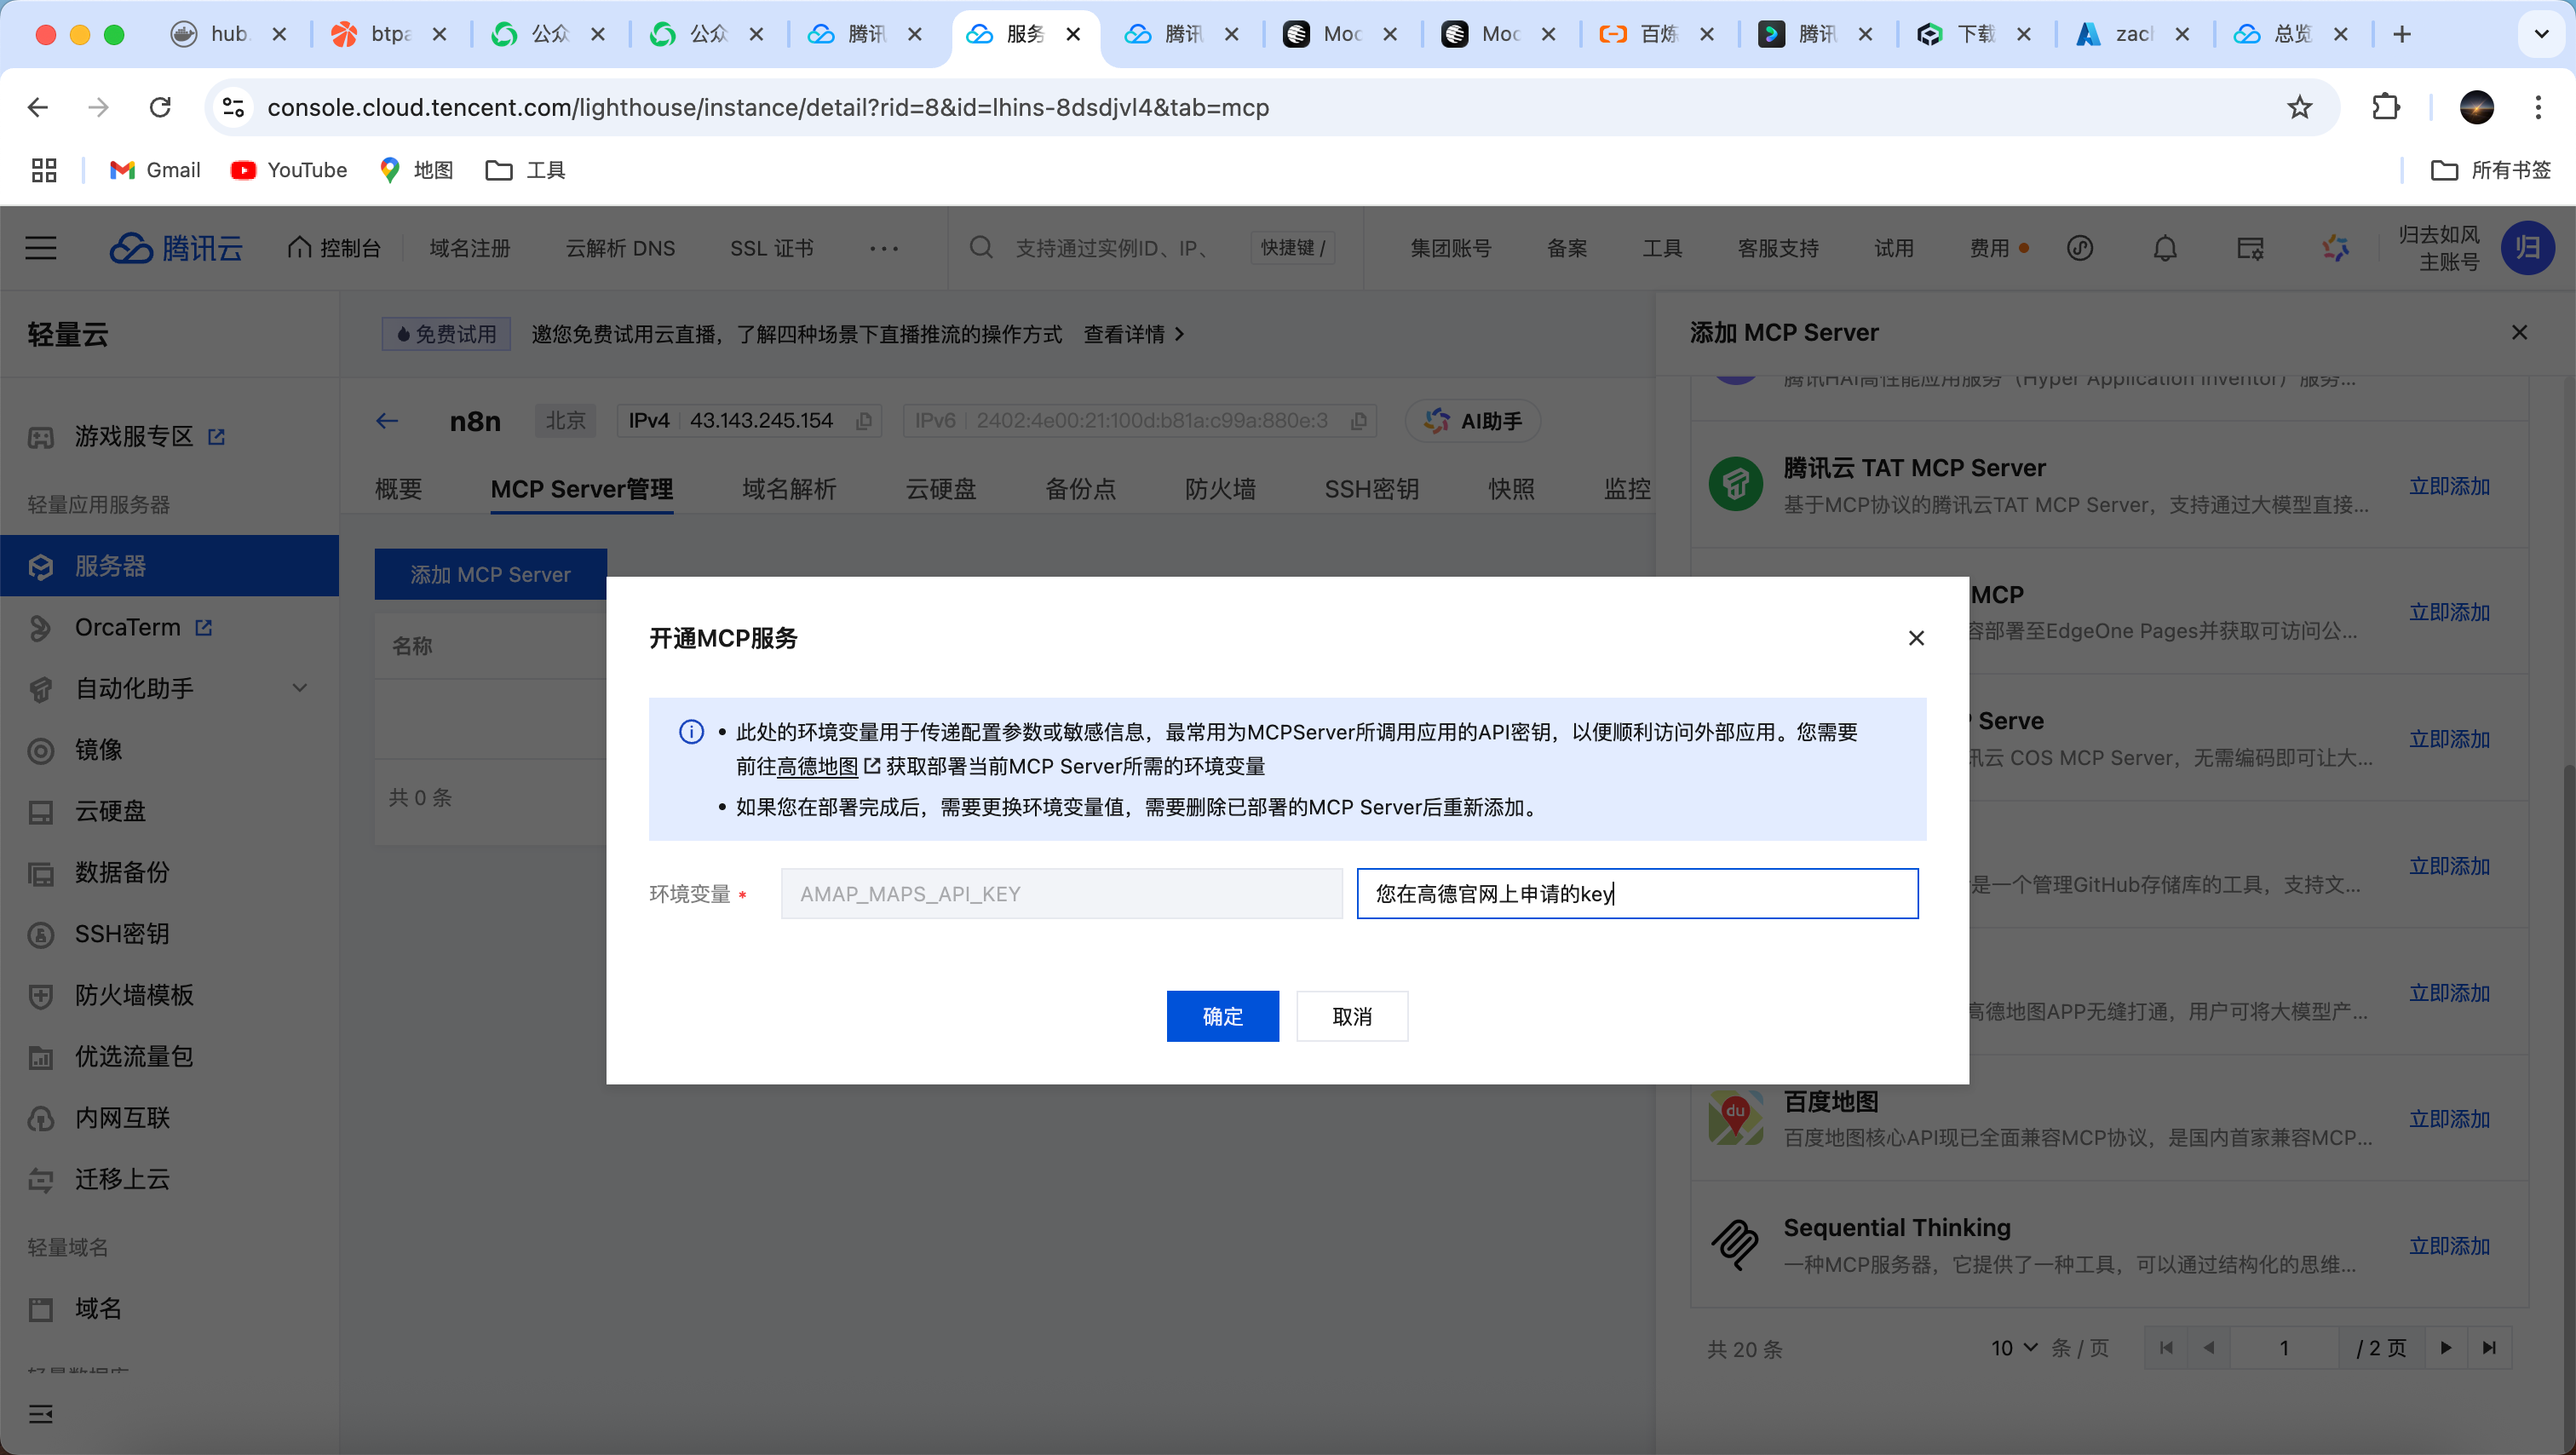Click the green TAT MCP Server icon
2576x1455 pixels.
coord(1736,485)
